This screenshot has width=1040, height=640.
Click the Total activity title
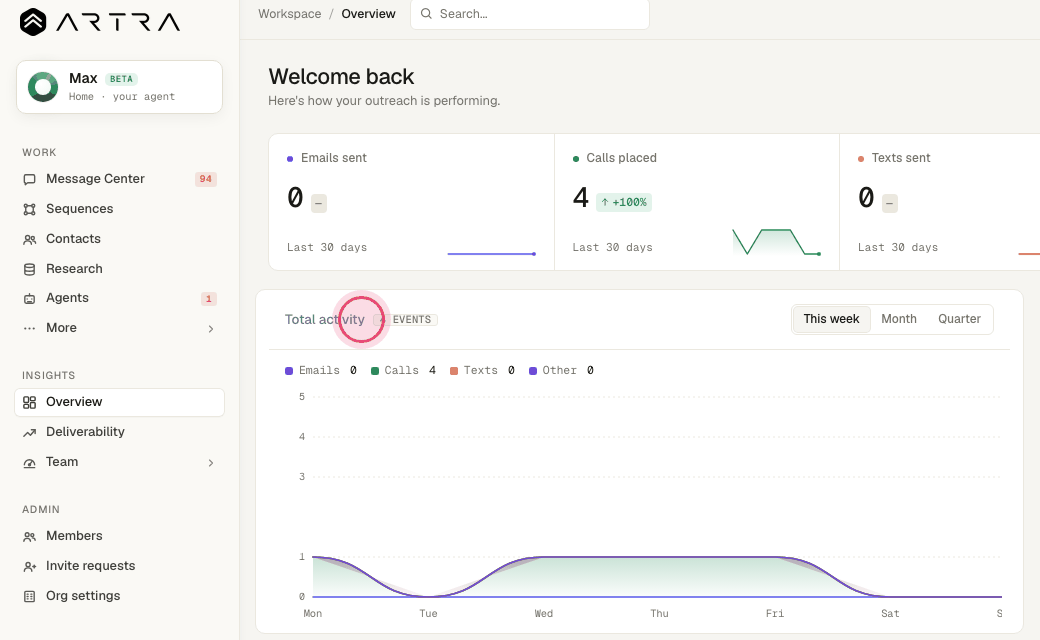[324, 320]
